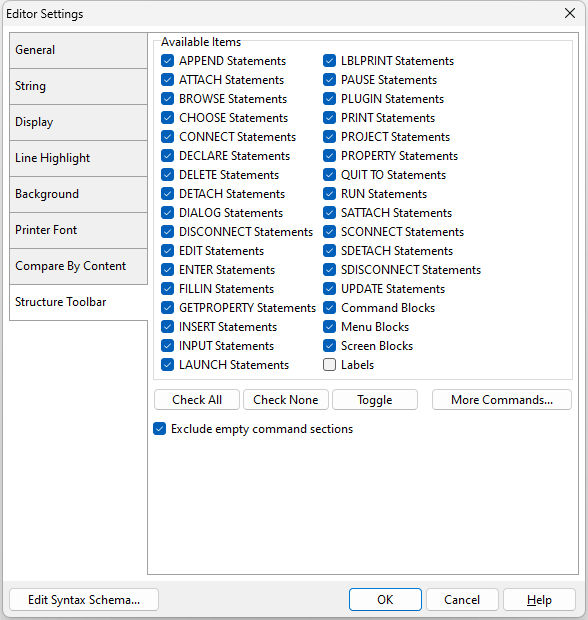Image resolution: width=588 pixels, height=620 pixels.
Task: Uncheck APPEND Statements checkbox
Action: (167, 61)
